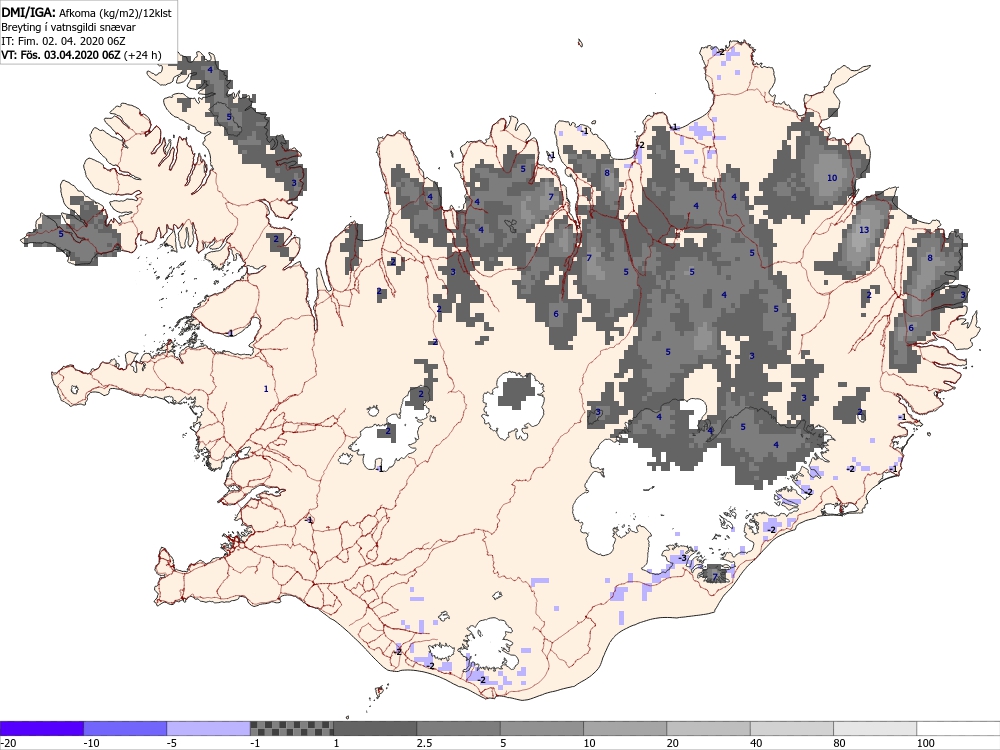
Task: Select the medium blue legend swatch after -10
Action: [125, 728]
